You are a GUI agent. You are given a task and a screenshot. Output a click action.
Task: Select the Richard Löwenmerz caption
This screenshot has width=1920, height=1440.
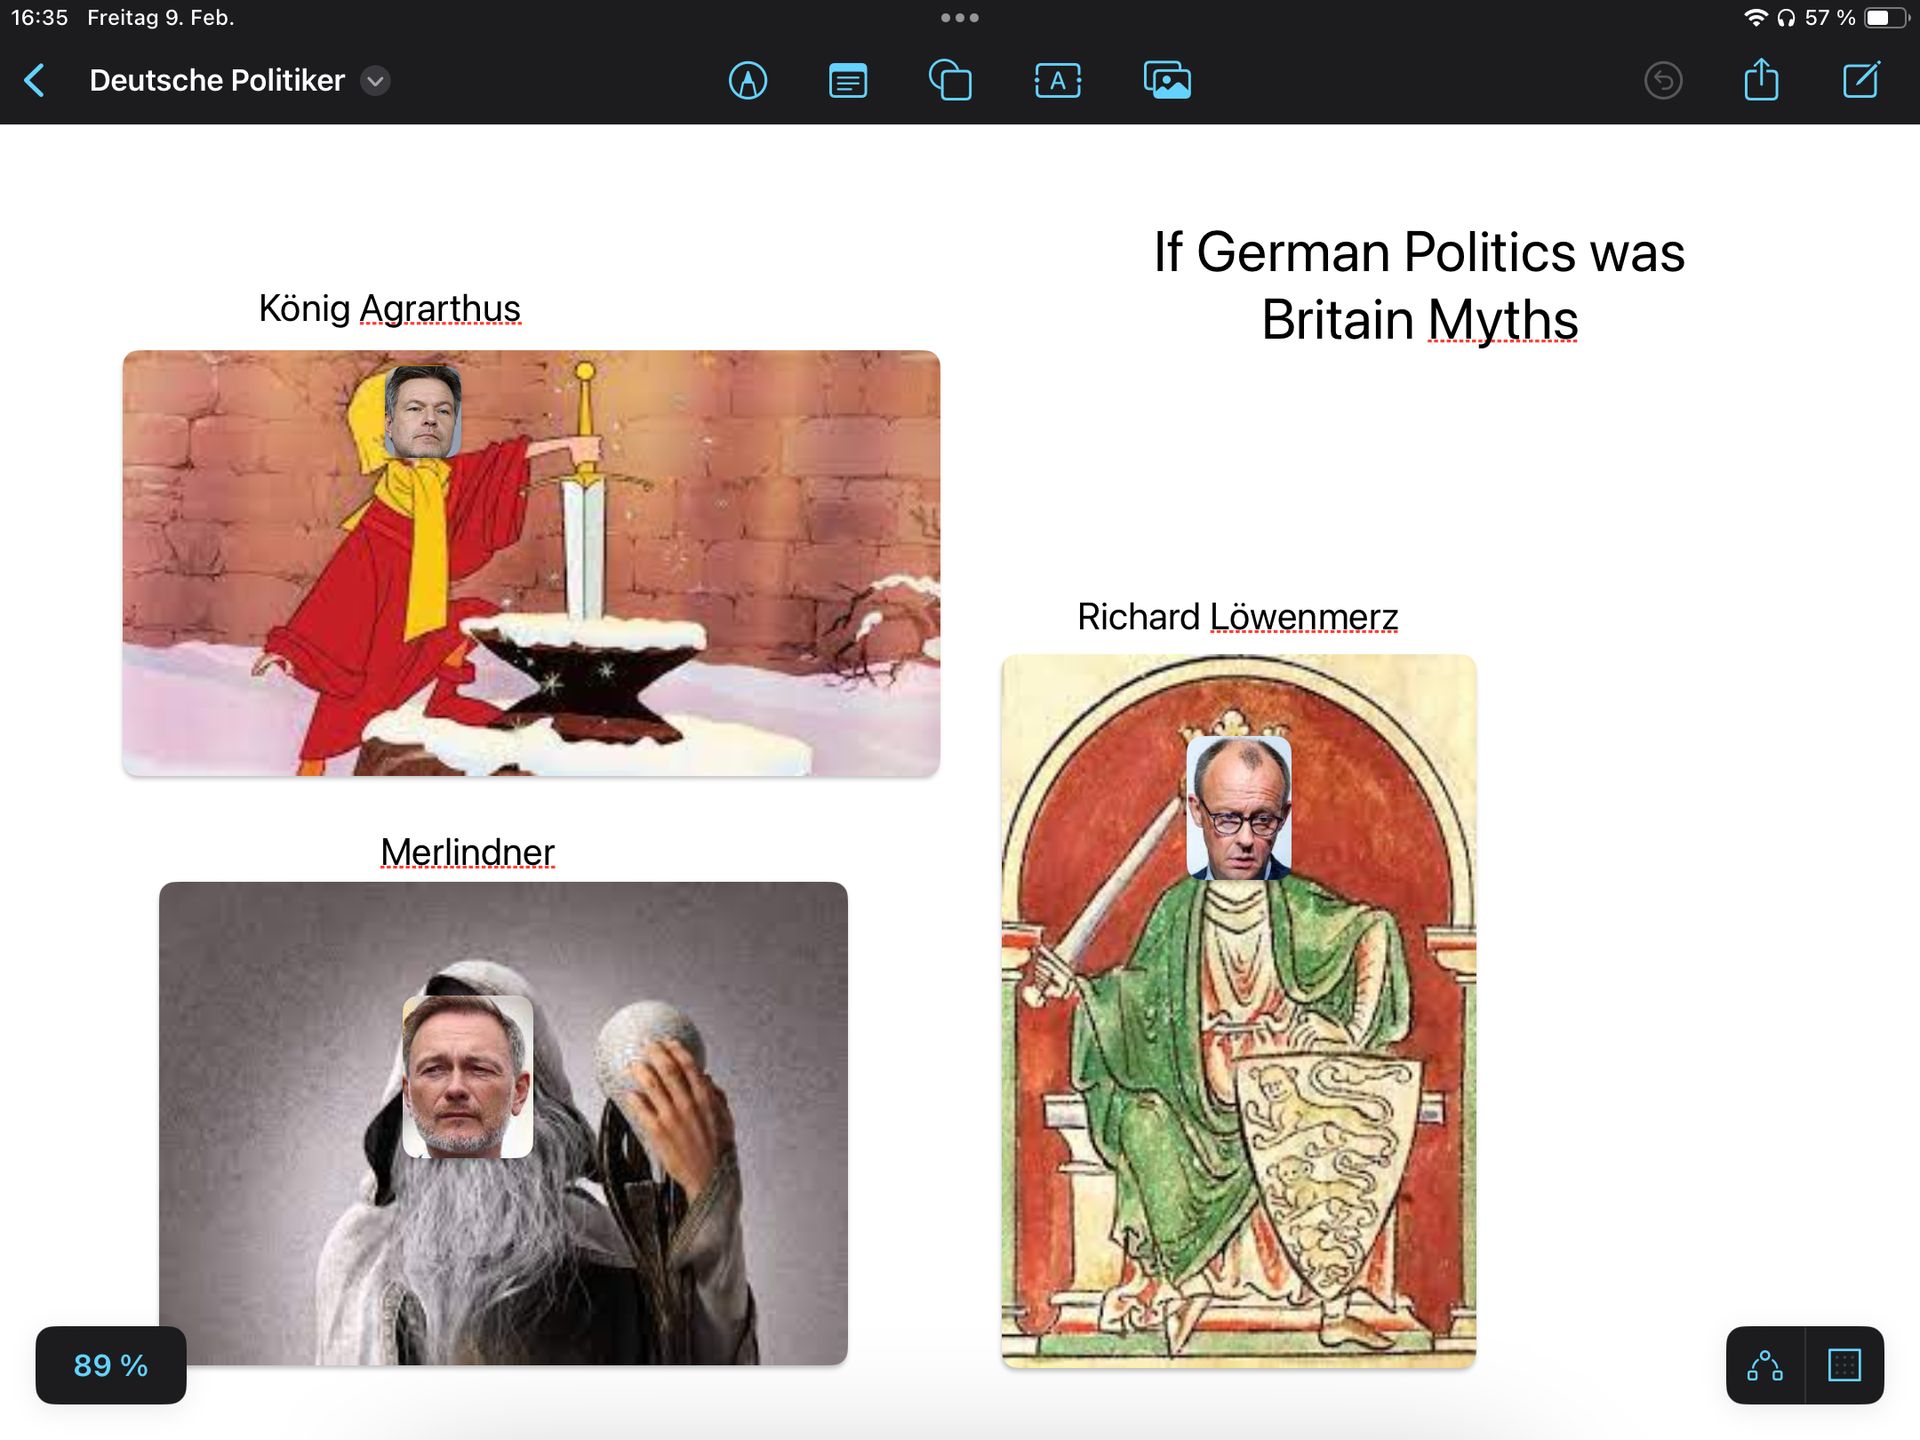pos(1237,617)
